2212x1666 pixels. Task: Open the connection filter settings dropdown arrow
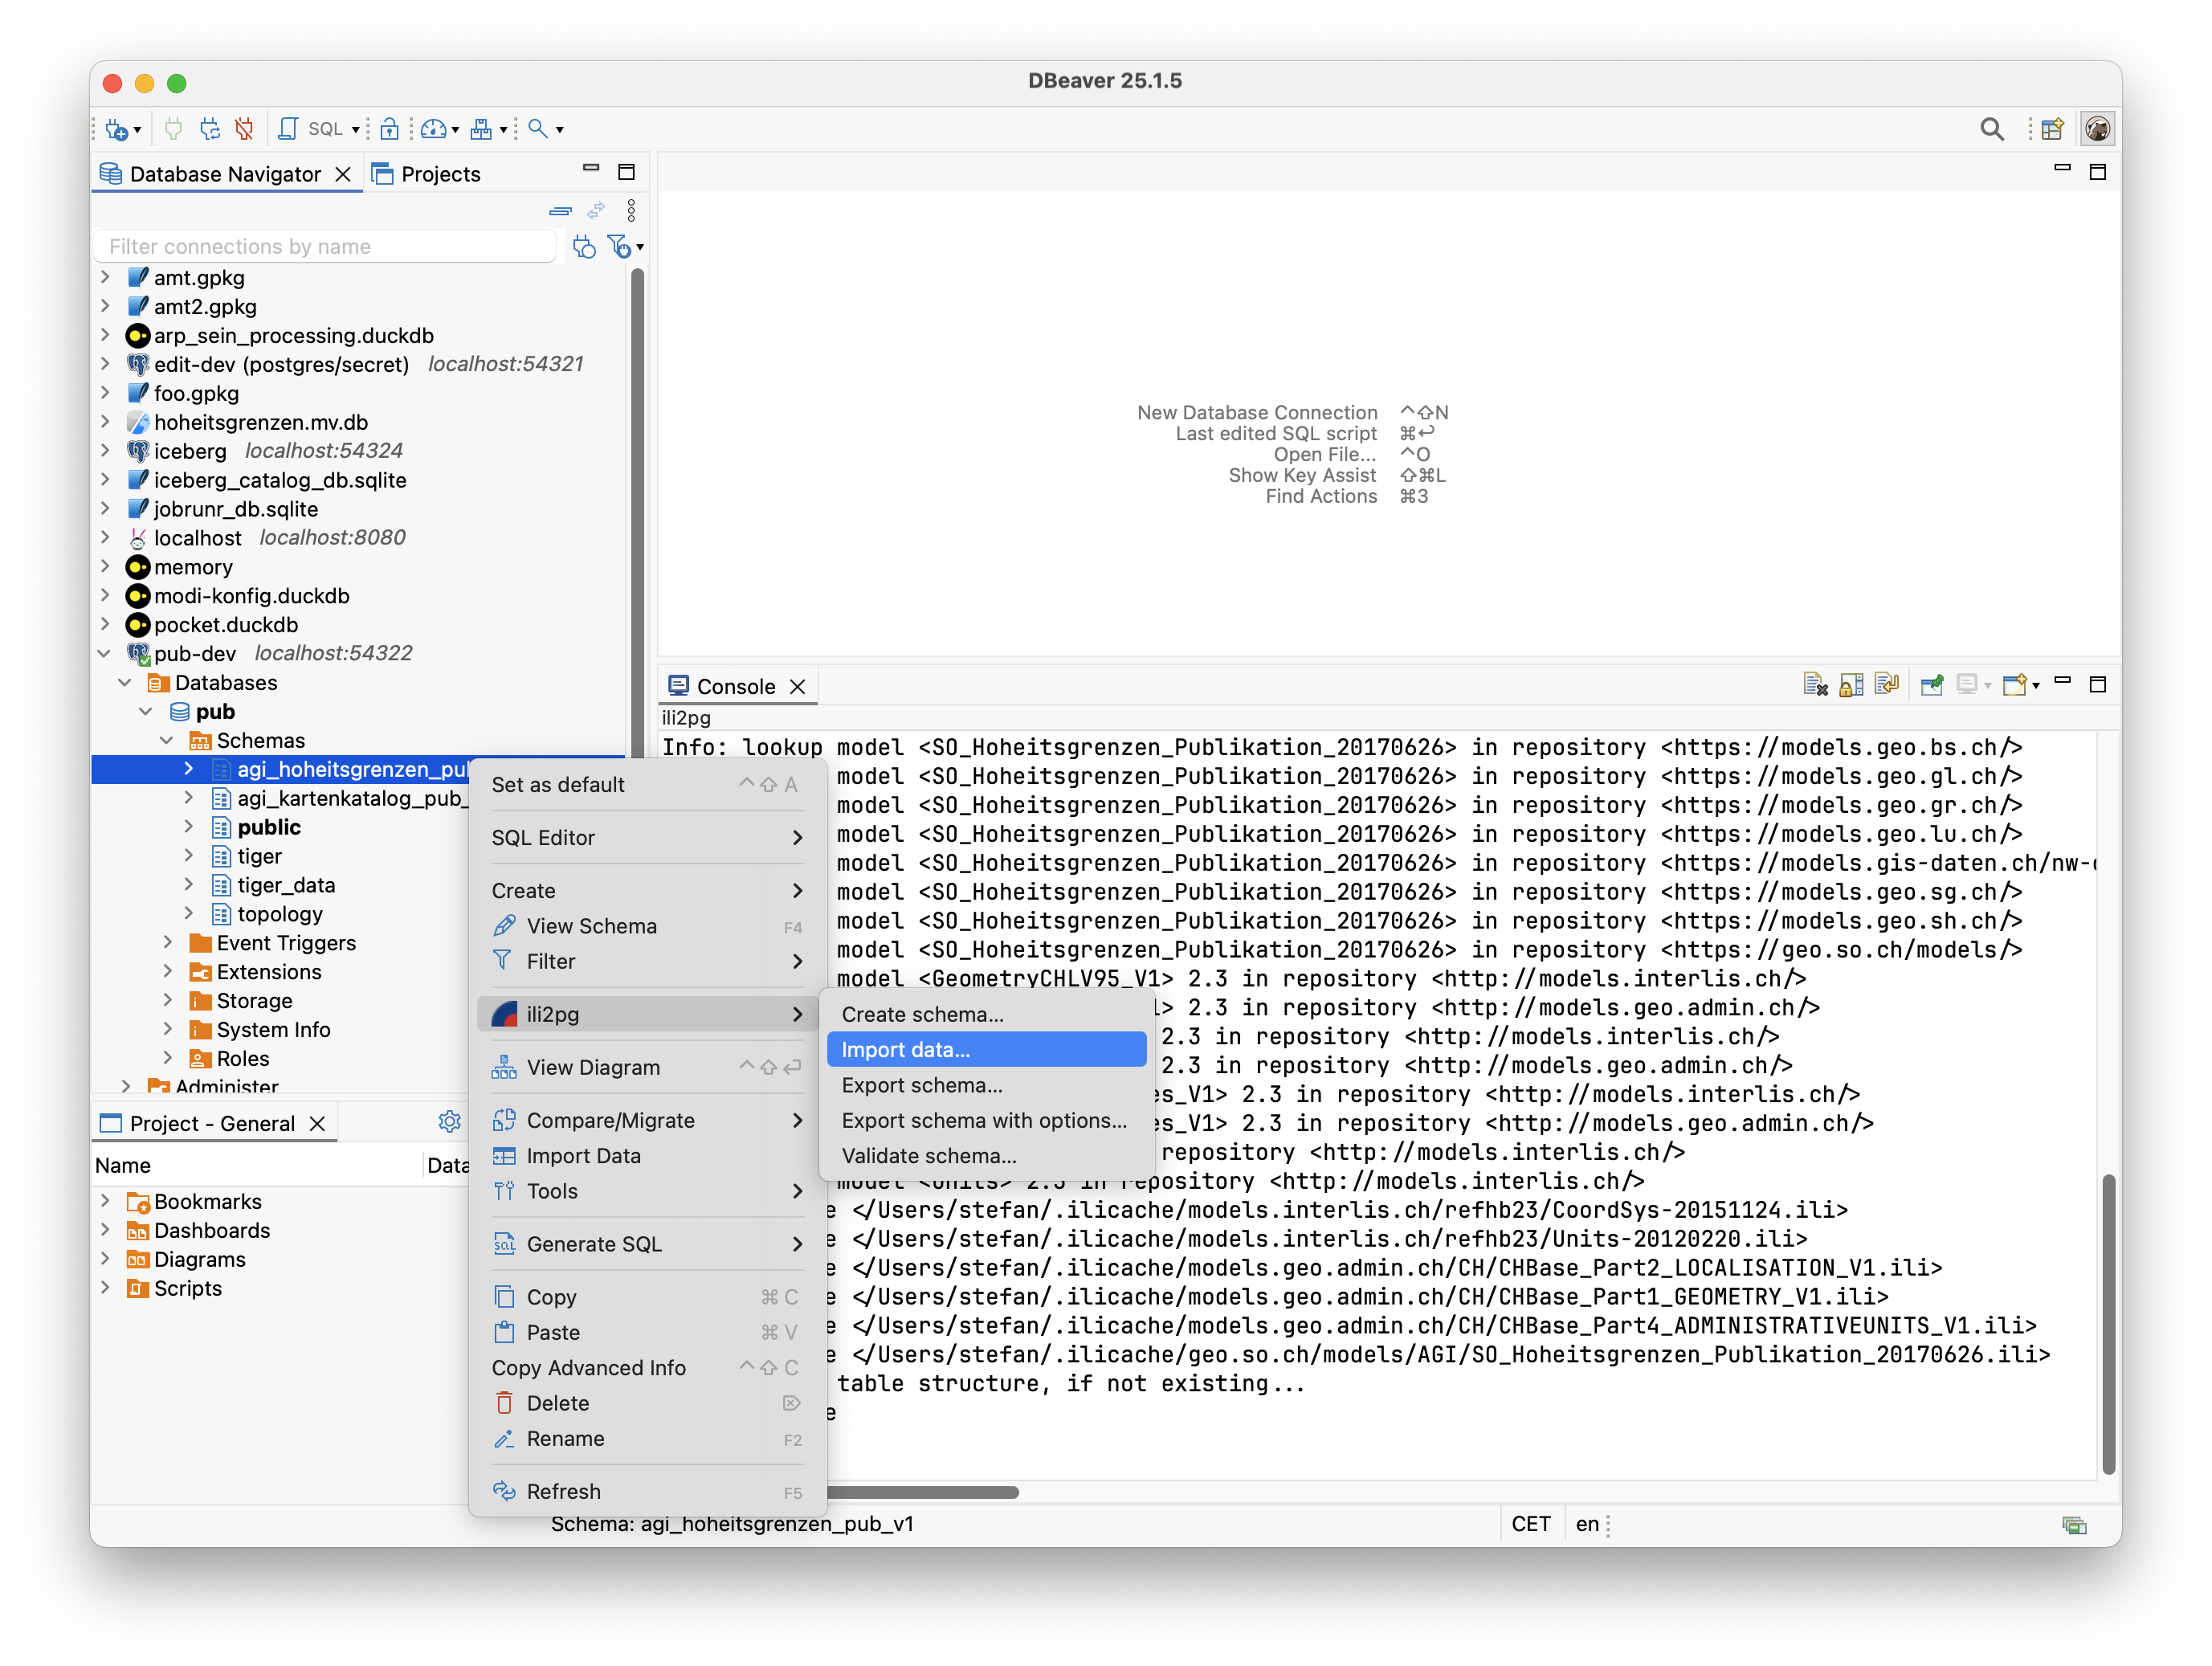coord(640,247)
